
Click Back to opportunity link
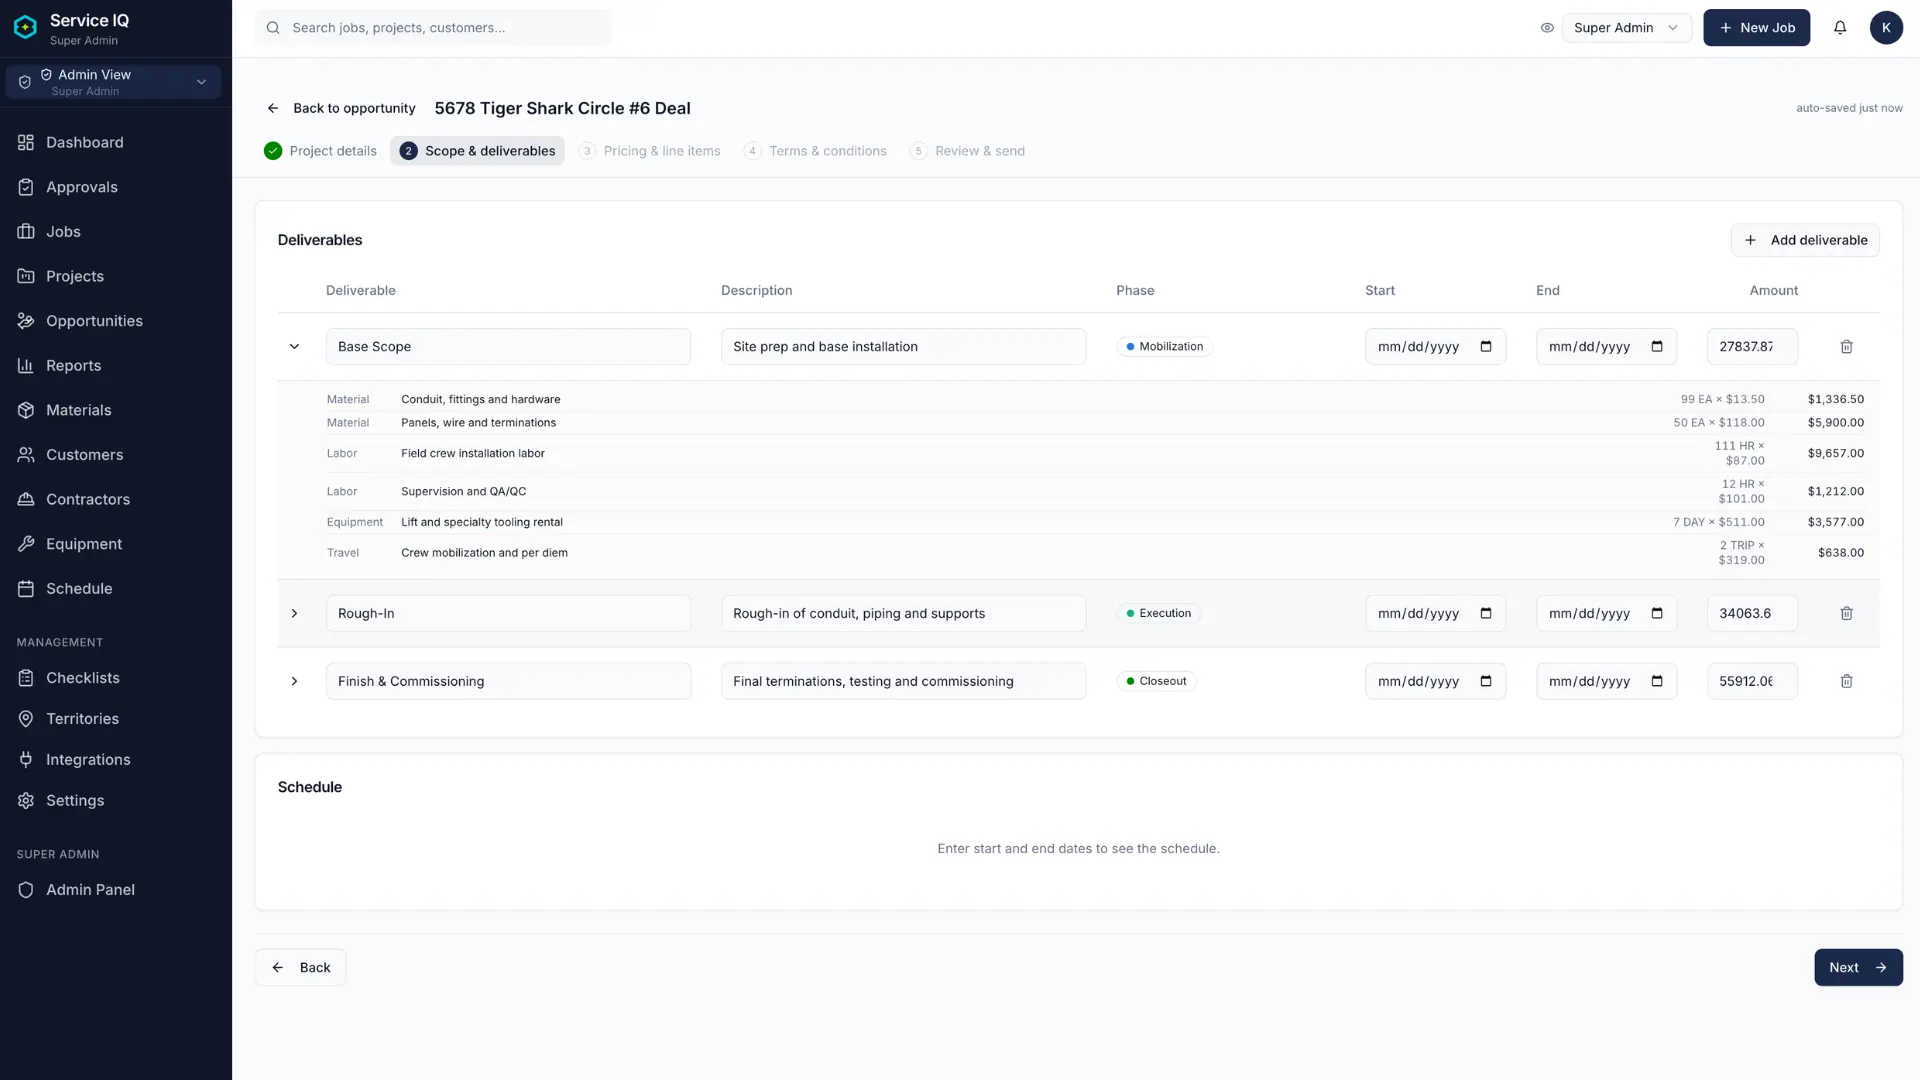pos(341,108)
